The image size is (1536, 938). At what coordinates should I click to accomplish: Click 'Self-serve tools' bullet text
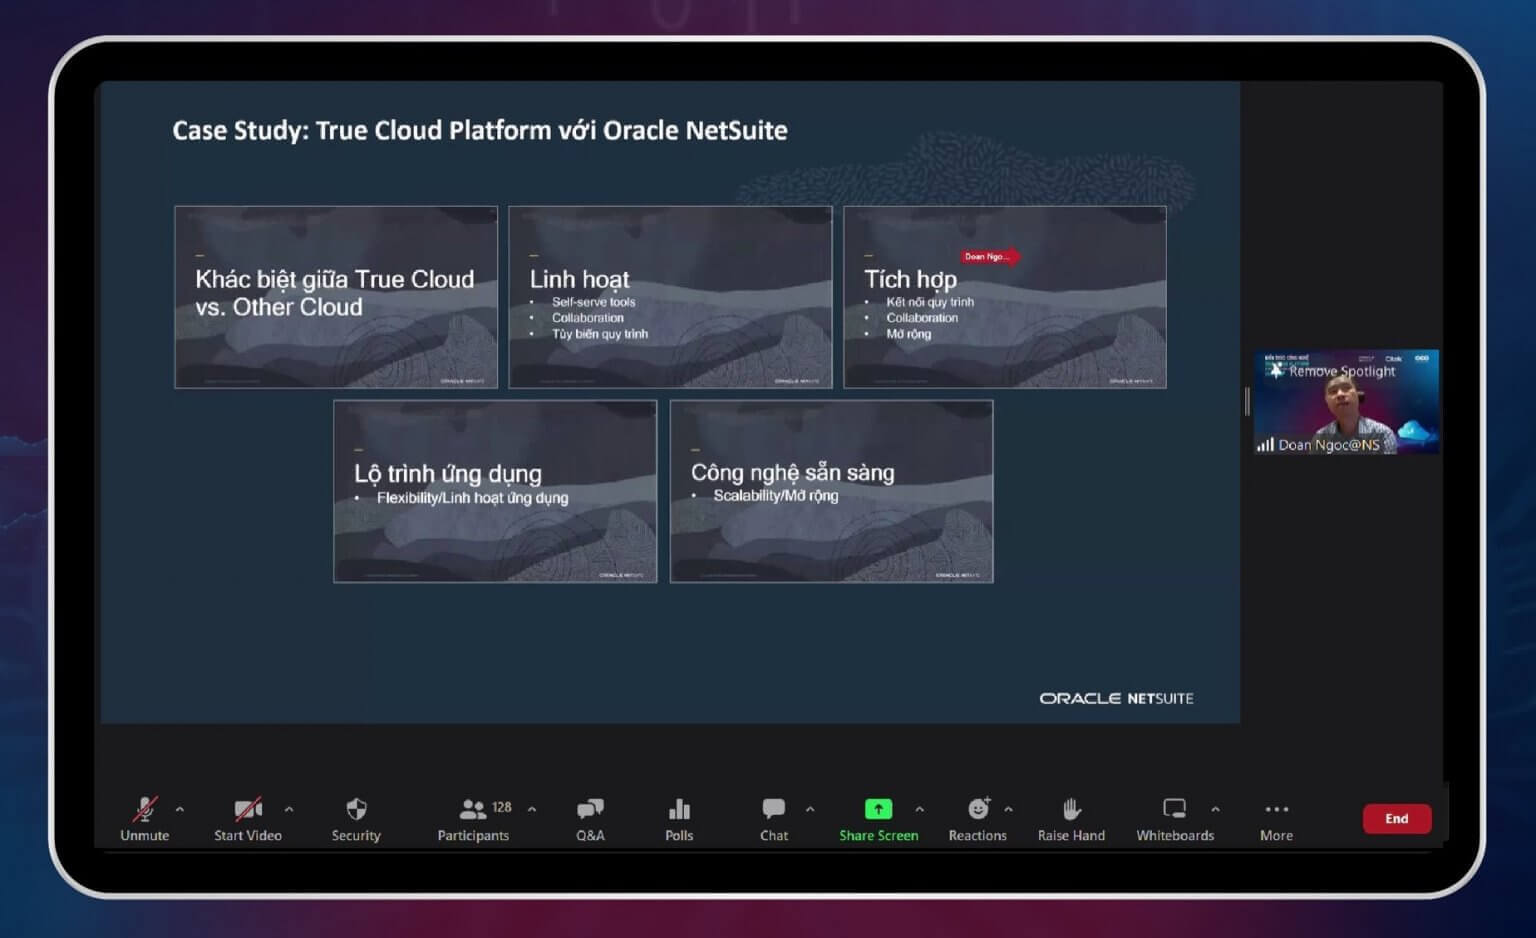pos(594,302)
